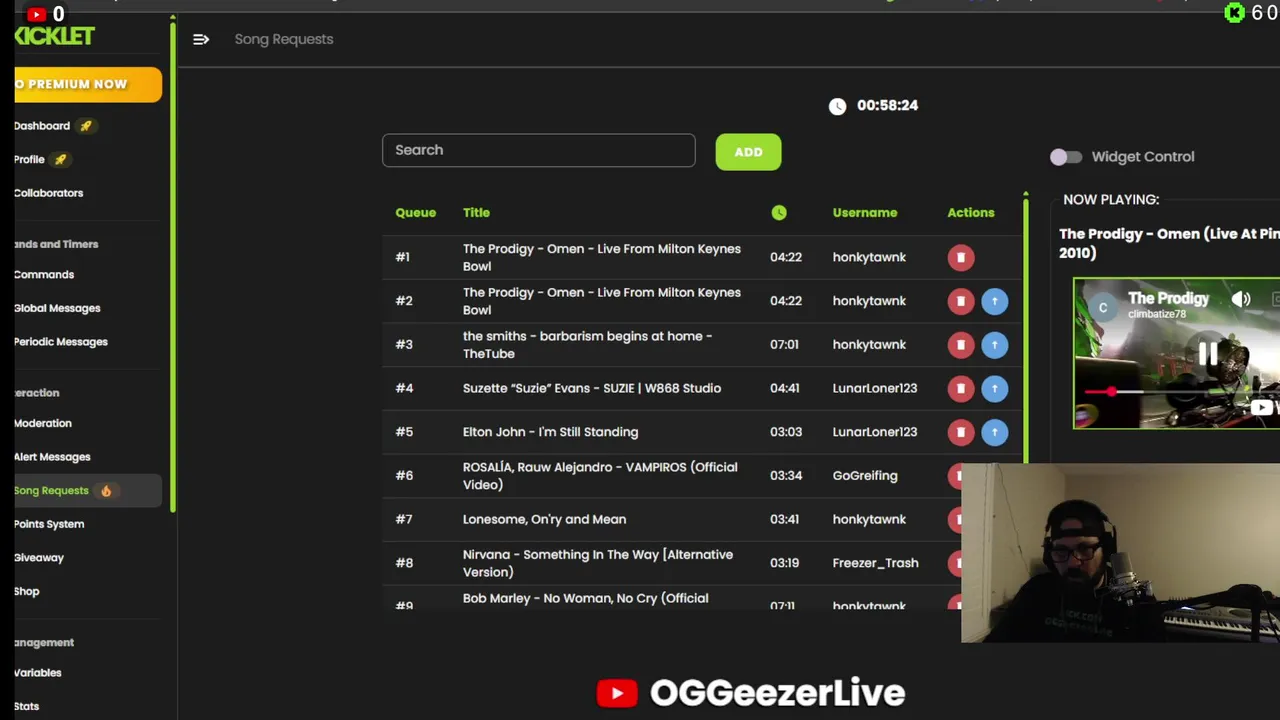
Task: Click the Song Requests page heading
Action: pyautogui.click(x=284, y=39)
